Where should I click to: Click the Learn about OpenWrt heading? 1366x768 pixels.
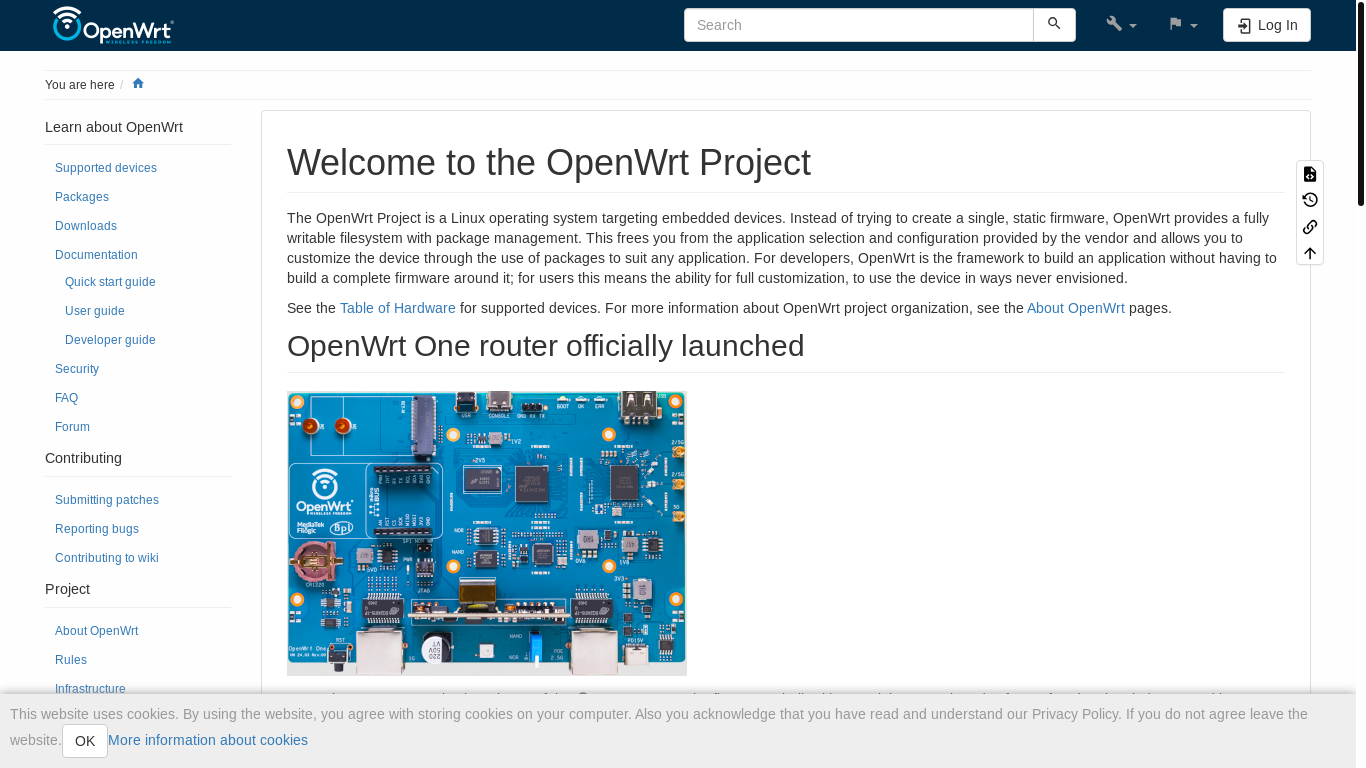pyautogui.click(x=114, y=127)
